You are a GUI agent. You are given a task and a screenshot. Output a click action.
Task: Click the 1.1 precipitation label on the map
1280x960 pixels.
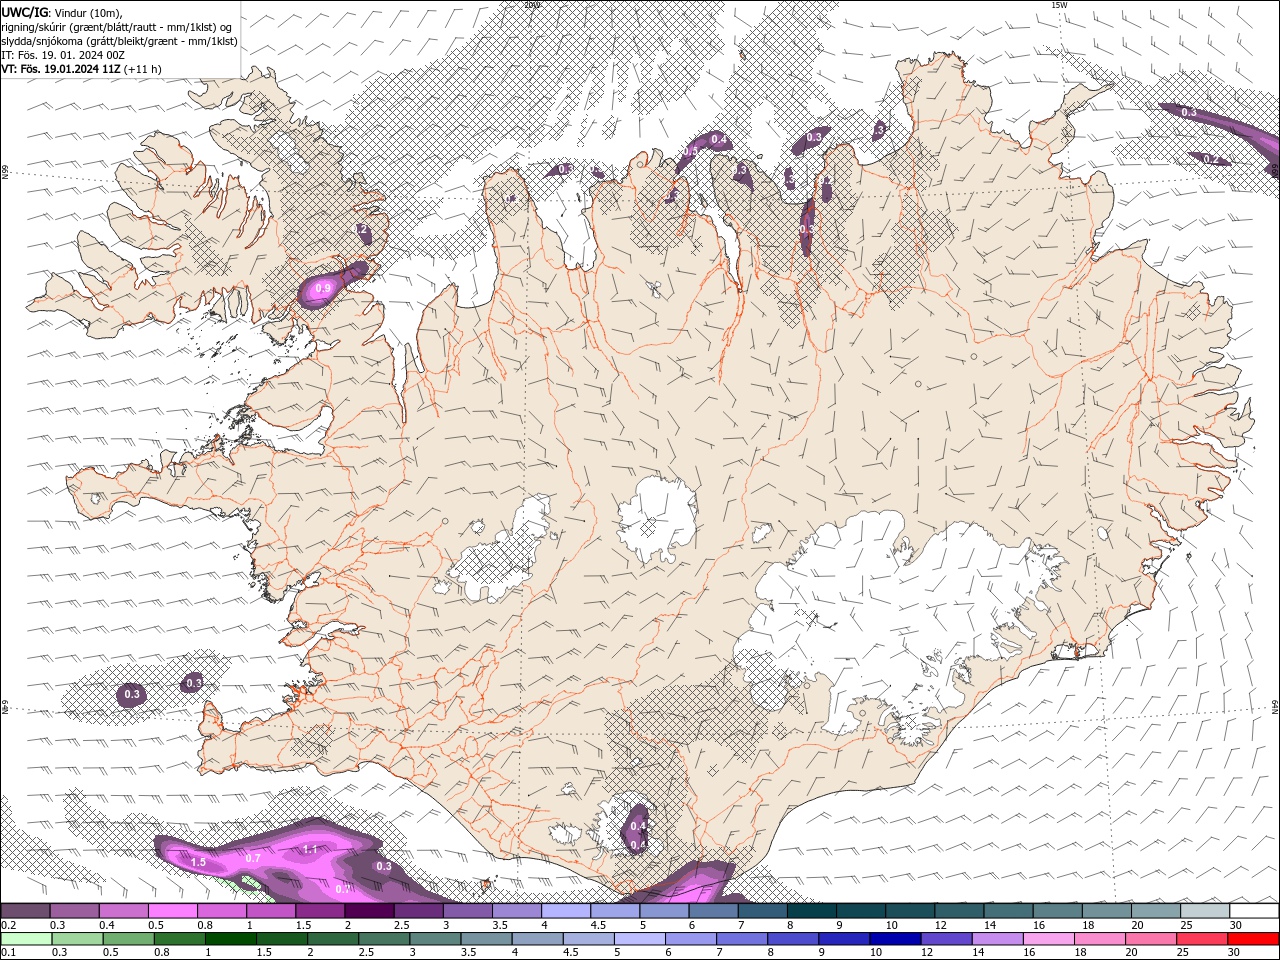pos(310,849)
